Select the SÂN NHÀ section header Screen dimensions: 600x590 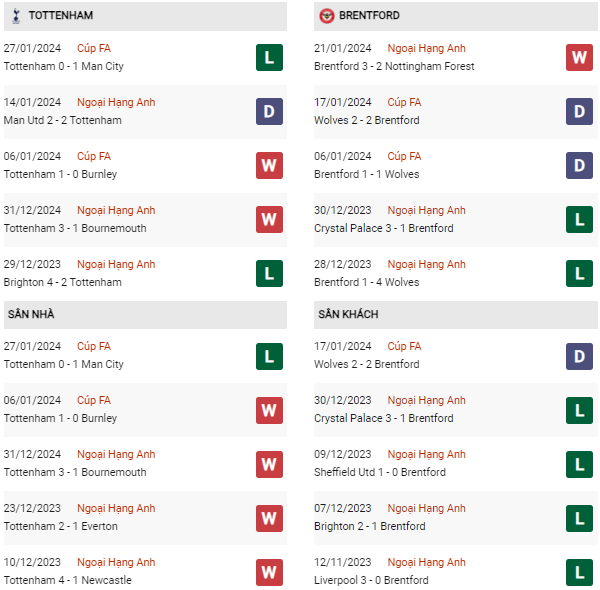(x=31, y=314)
